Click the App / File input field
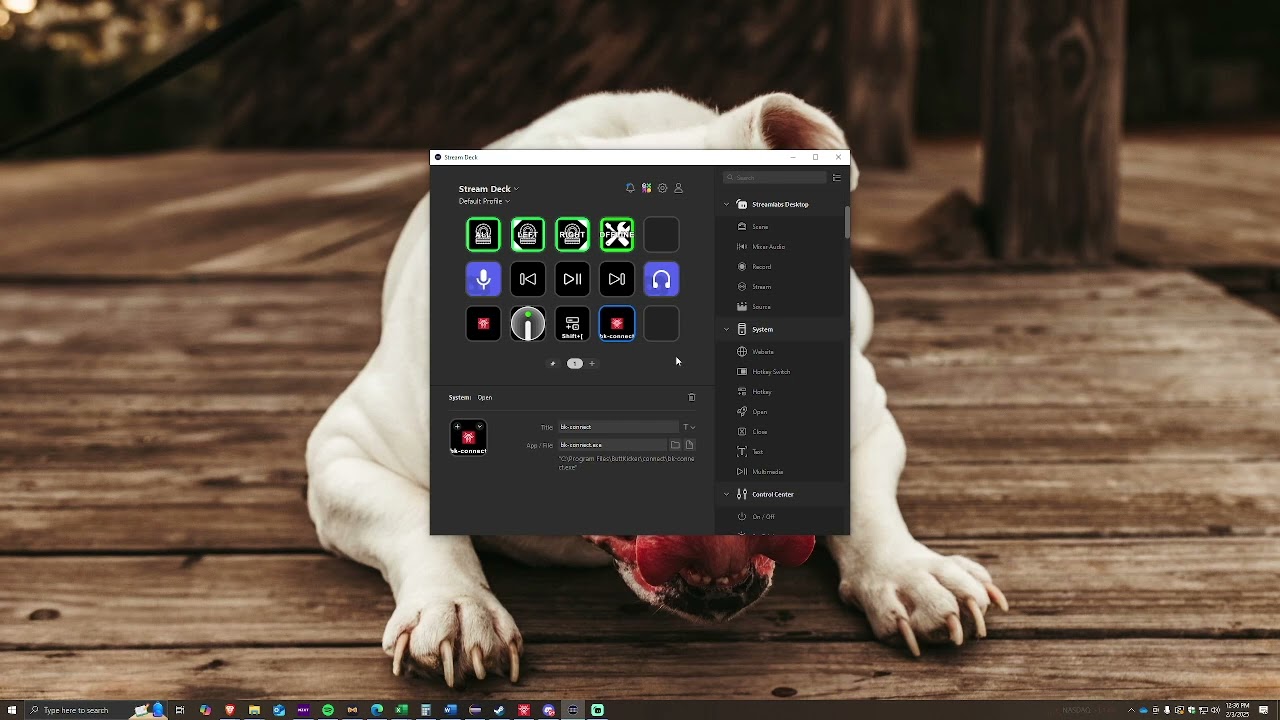1280x720 pixels. tap(612, 445)
